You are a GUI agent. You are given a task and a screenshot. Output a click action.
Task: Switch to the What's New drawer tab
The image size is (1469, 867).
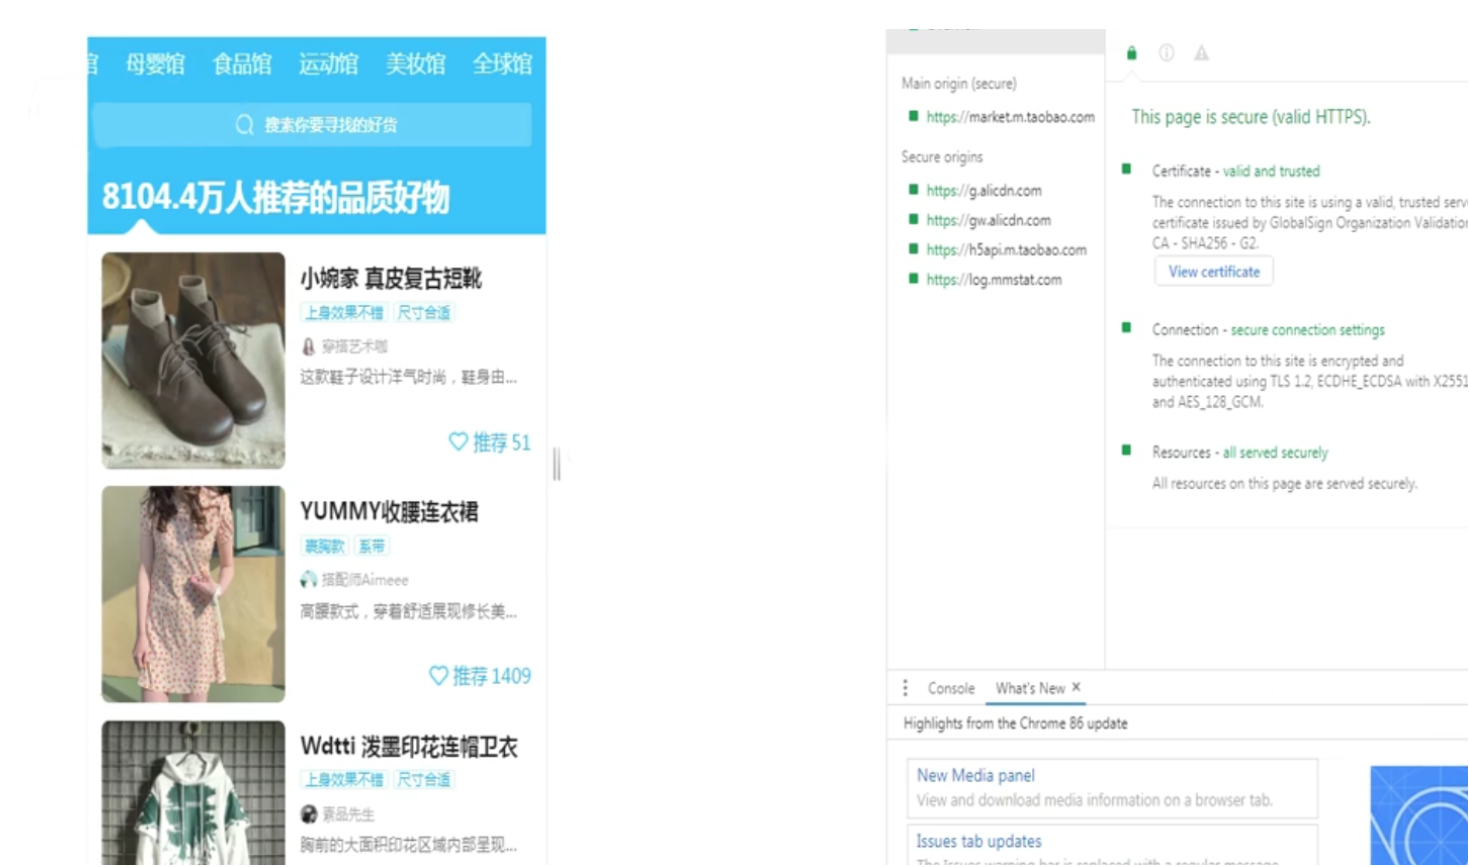tap(1030, 688)
